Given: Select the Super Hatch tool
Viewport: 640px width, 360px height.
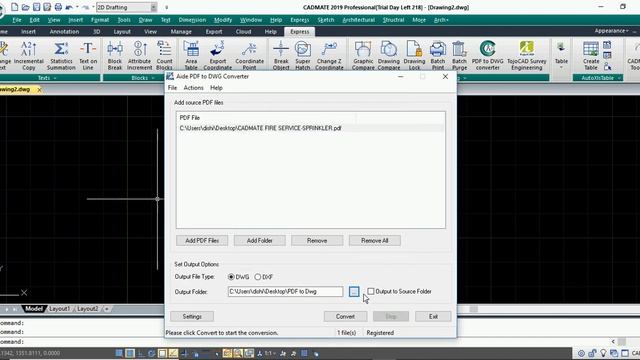Looking at the screenshot, I should (x=303, y=56).
